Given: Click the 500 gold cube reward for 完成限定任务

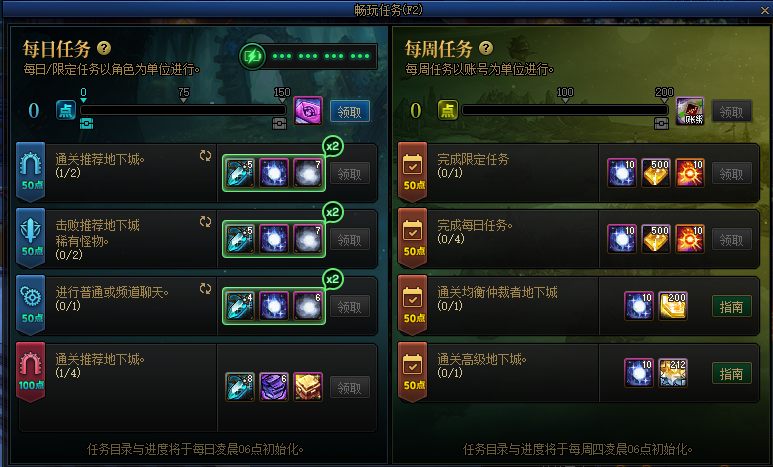Looking at the screenshot, I should tap(656, 173).
